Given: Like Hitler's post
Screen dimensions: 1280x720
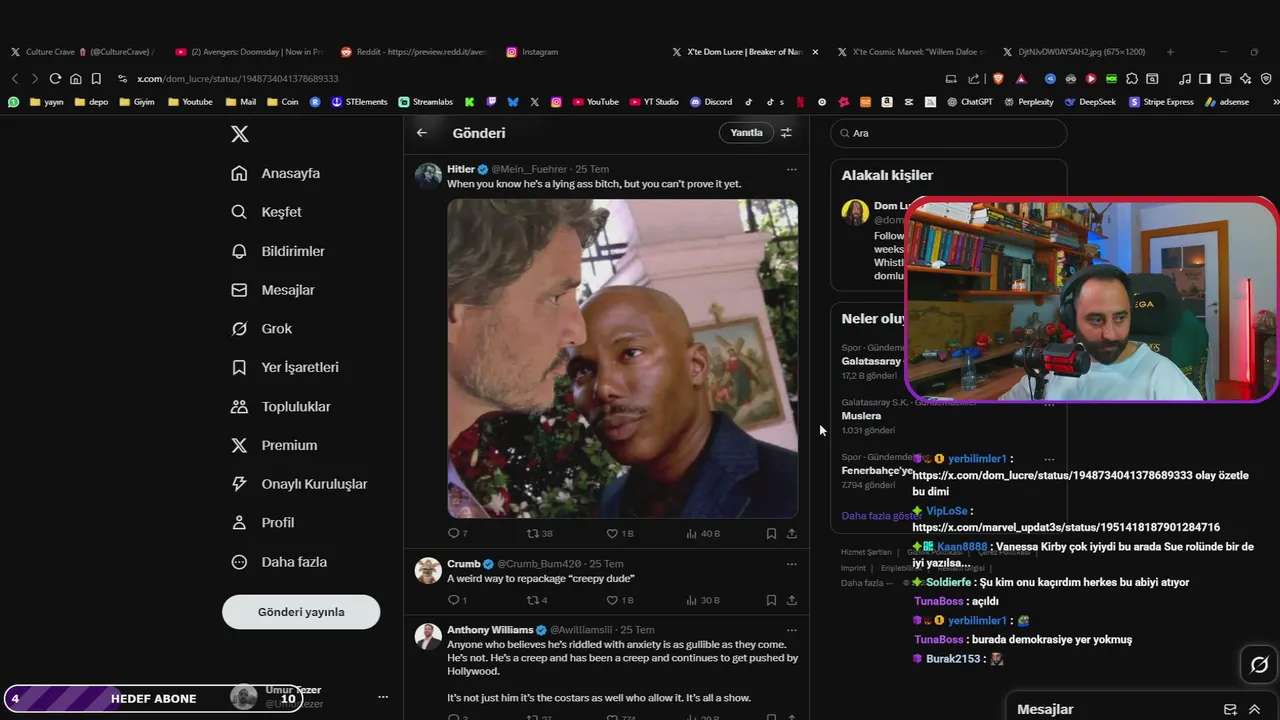Looking at the screenshot, I should pos(620,534).
